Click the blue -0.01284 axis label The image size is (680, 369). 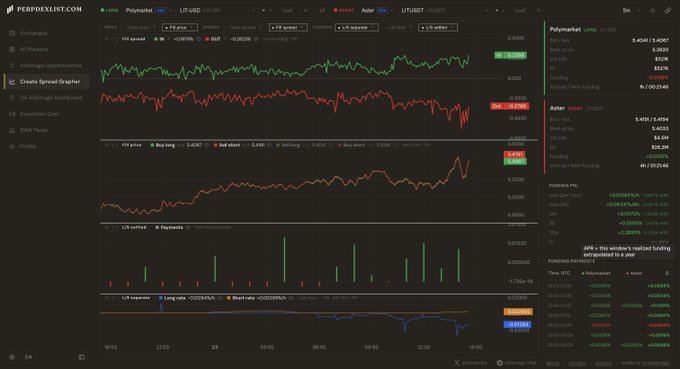coord(518,324)
